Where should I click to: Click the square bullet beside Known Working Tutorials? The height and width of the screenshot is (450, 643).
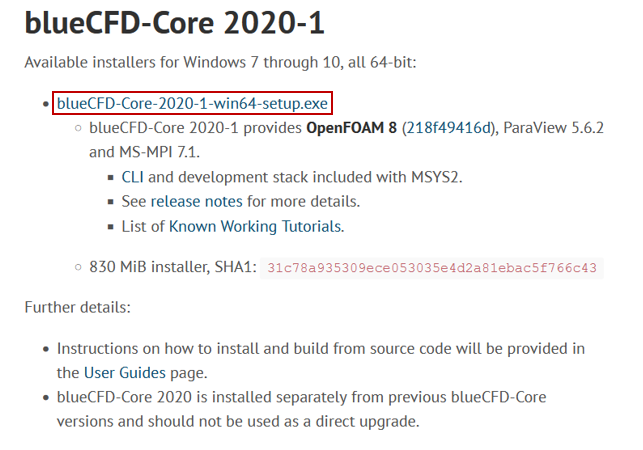[110, 227]
